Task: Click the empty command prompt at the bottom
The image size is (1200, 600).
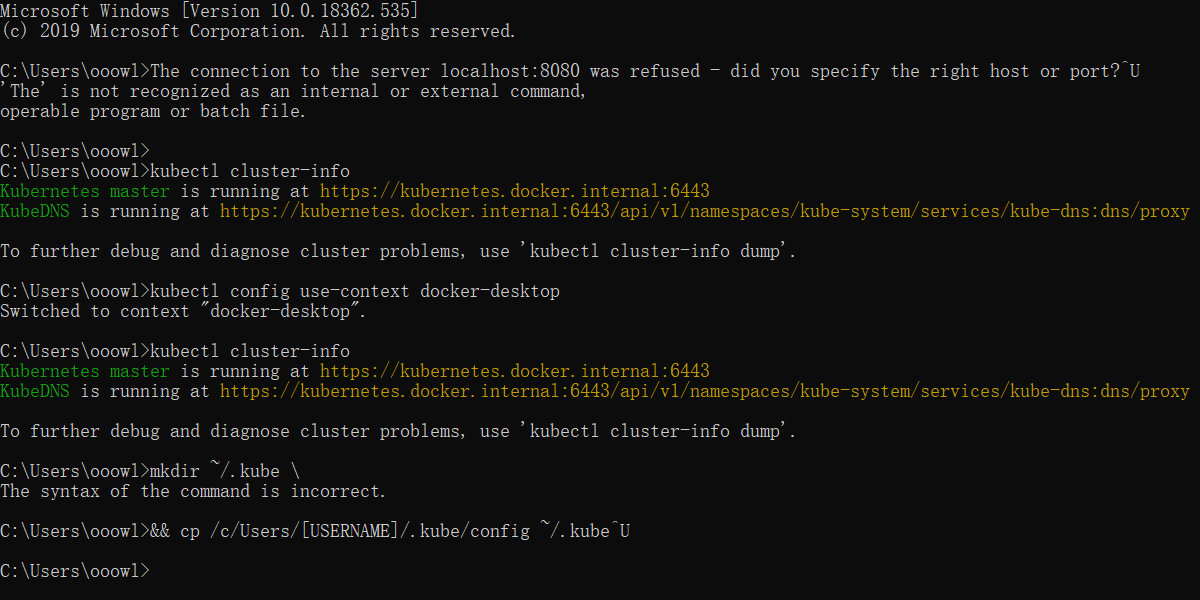Action: pos(75,571)
